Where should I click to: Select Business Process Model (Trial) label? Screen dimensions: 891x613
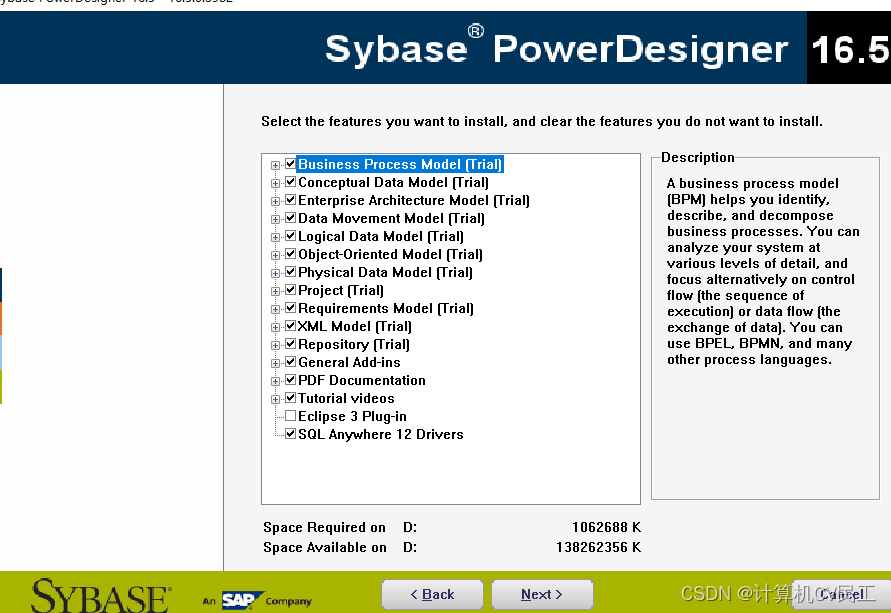click(401, 164)
